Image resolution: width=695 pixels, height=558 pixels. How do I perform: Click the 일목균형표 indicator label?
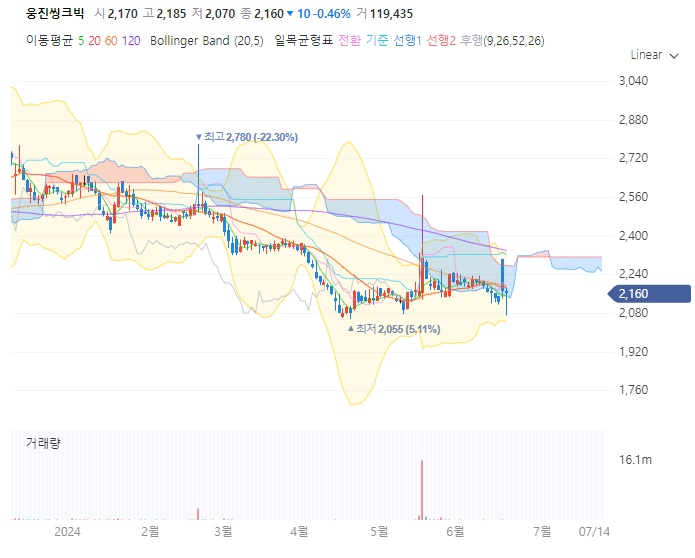point(303,41)
